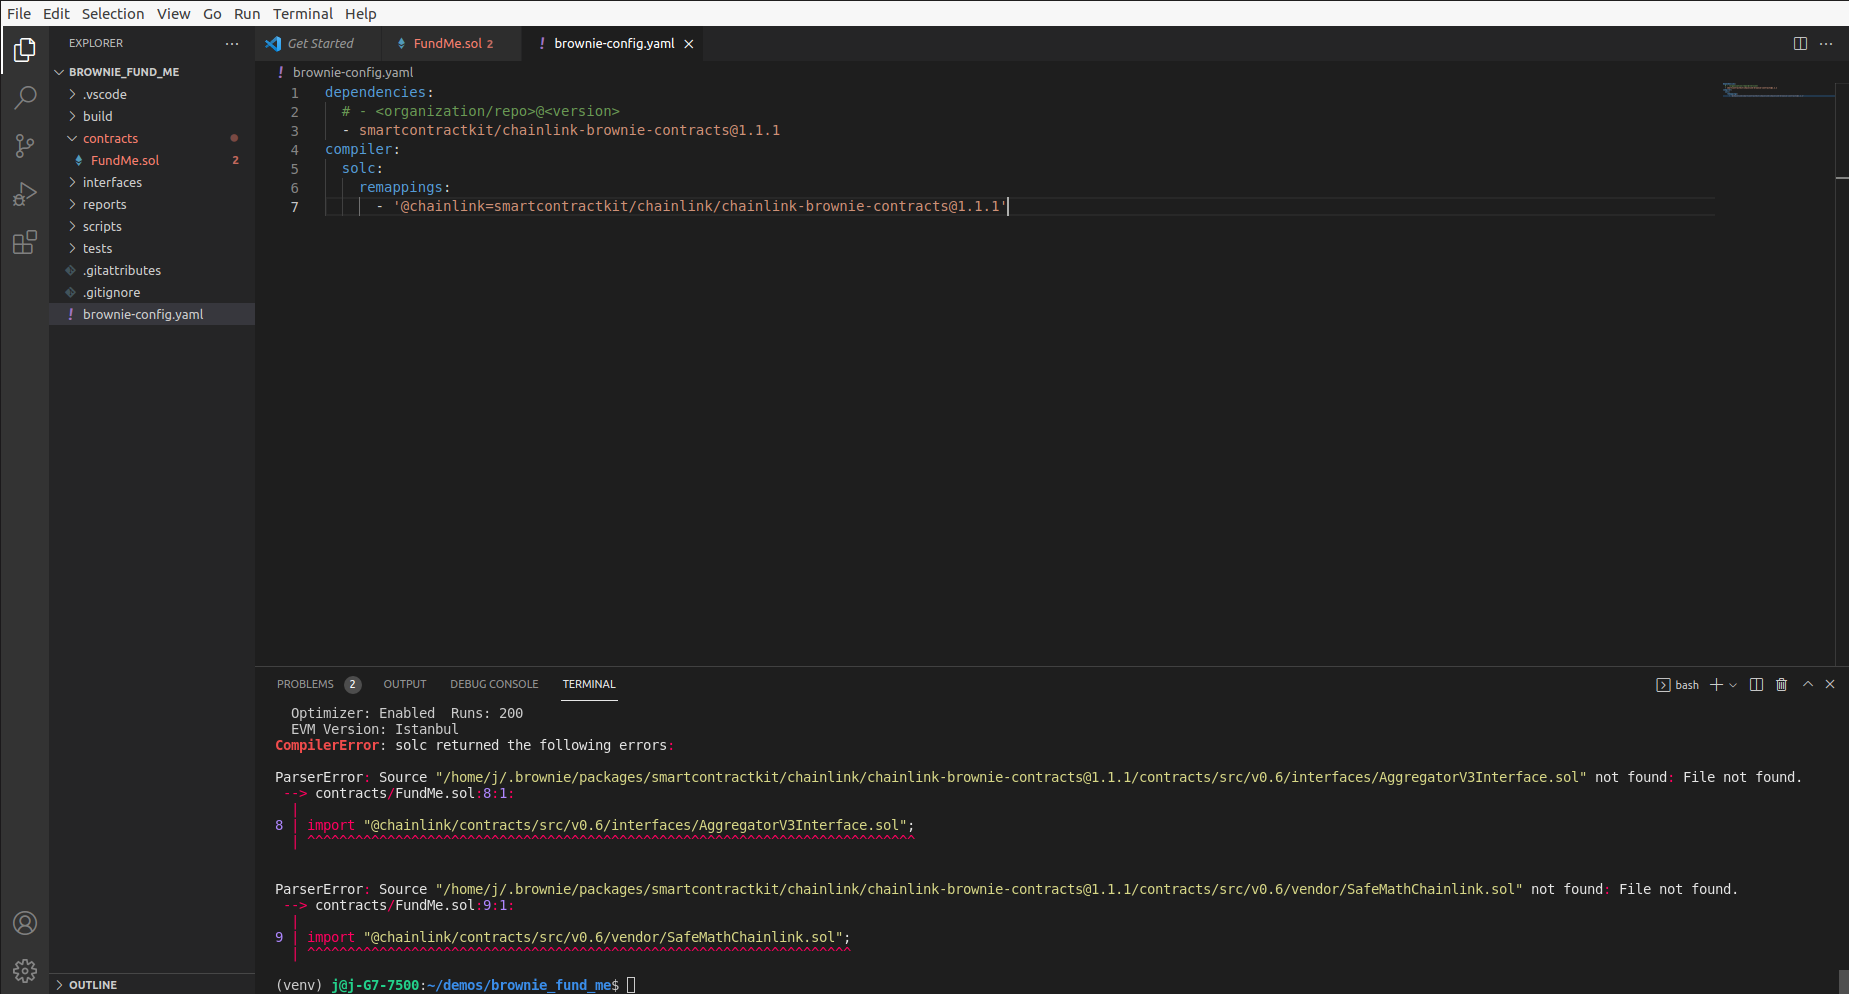Expand the scripts folder
The height and width of the screenshot is (994, 1849).
click(x=152, y=227)
